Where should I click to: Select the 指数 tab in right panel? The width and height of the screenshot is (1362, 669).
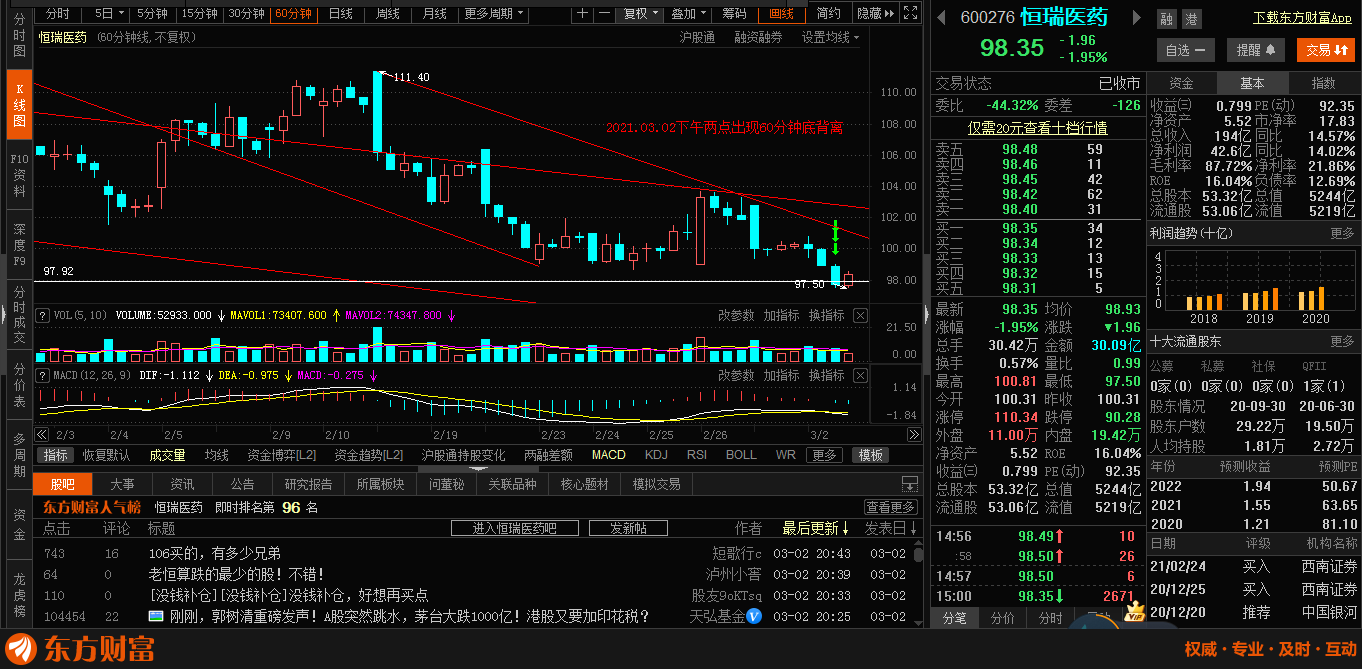1323,84
